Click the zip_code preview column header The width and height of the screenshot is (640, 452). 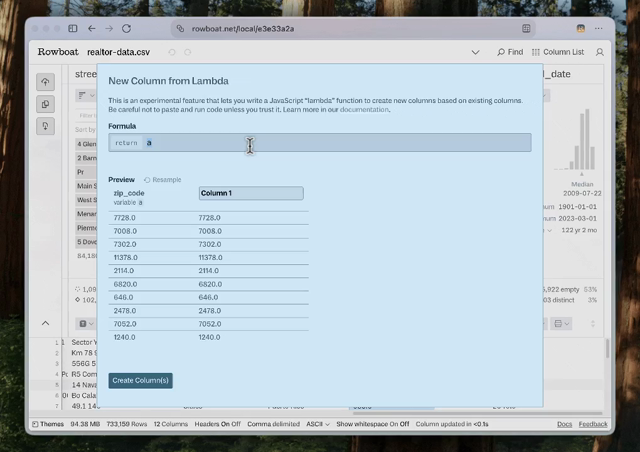(x=129, y=193)
